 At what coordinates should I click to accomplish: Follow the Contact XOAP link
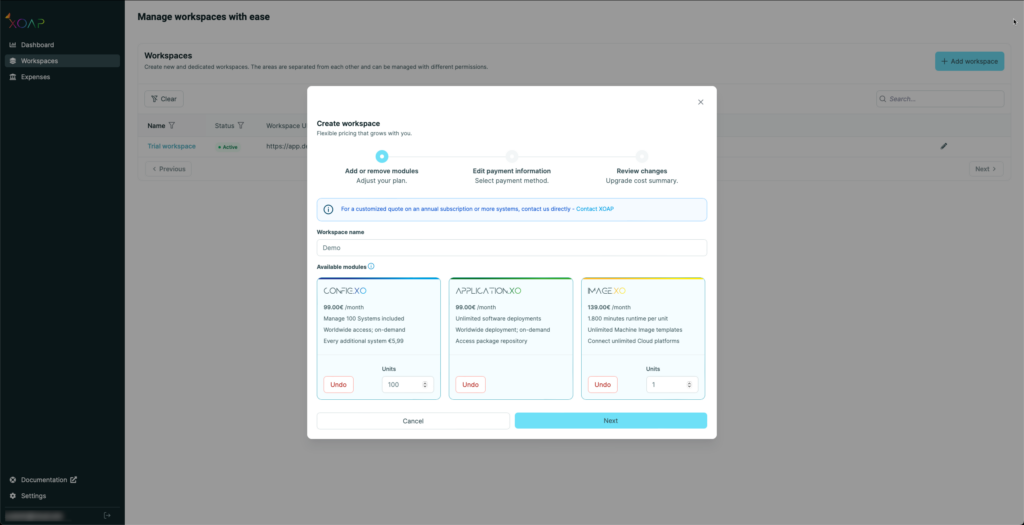click(x=595, y=209)
